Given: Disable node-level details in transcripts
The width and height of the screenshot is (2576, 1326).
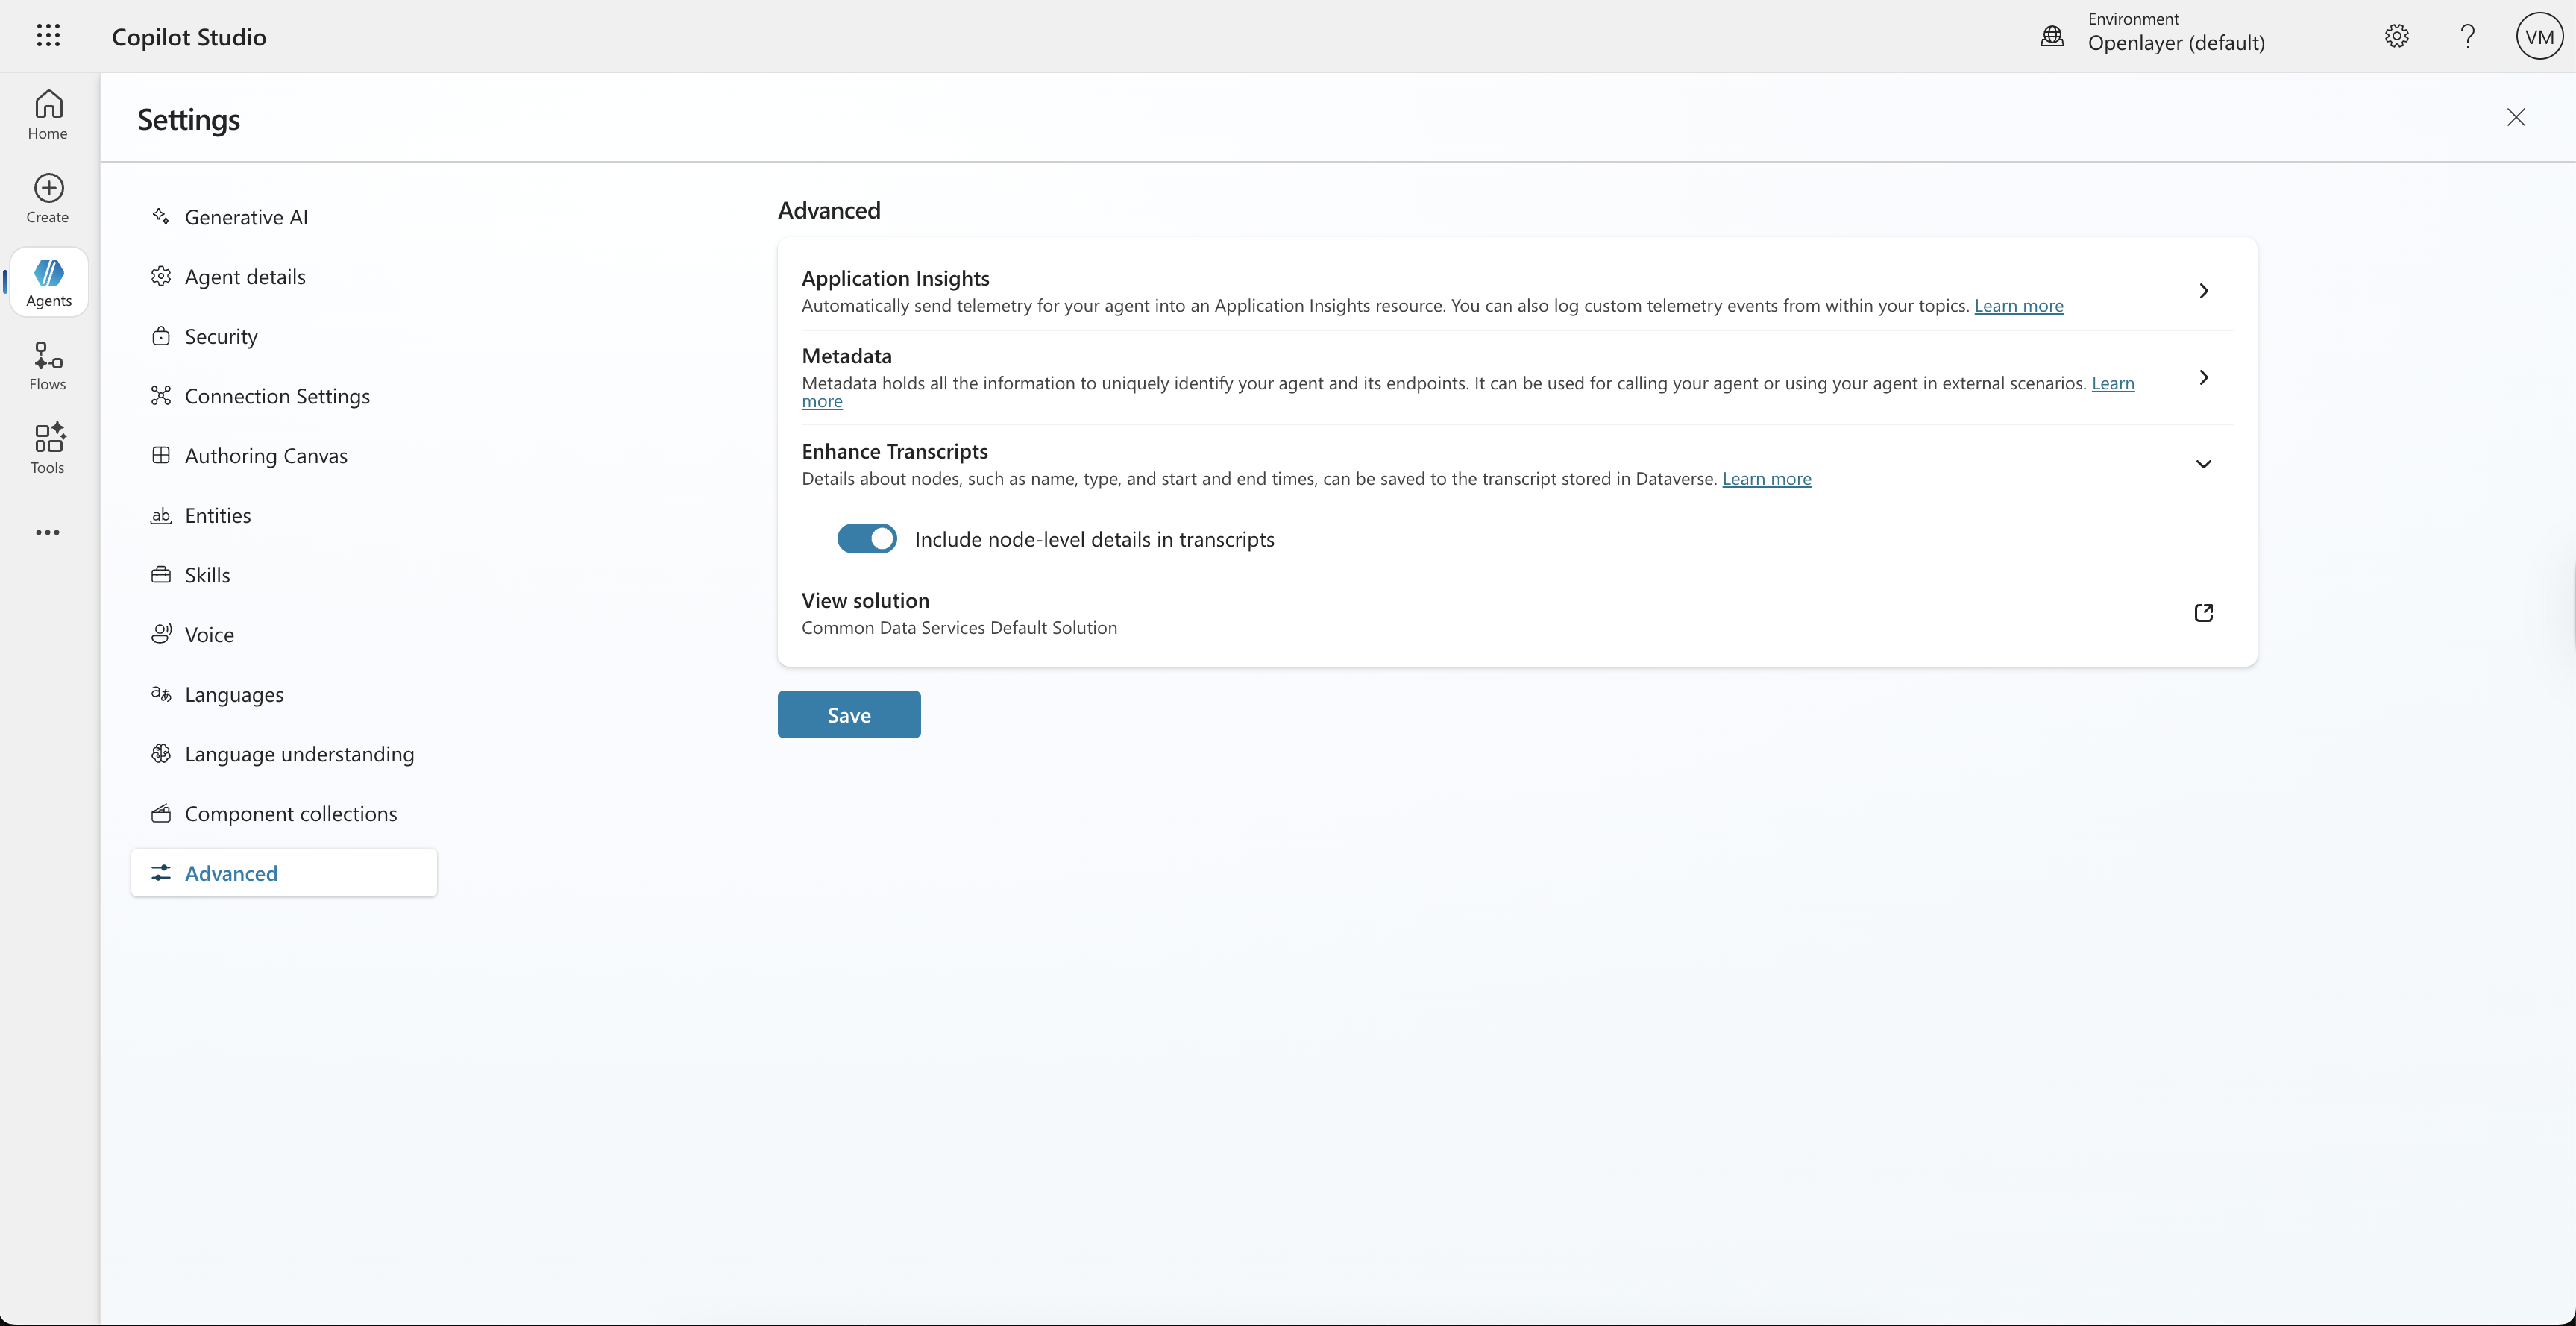Looking at the screenshot, I should pos(866,538).
